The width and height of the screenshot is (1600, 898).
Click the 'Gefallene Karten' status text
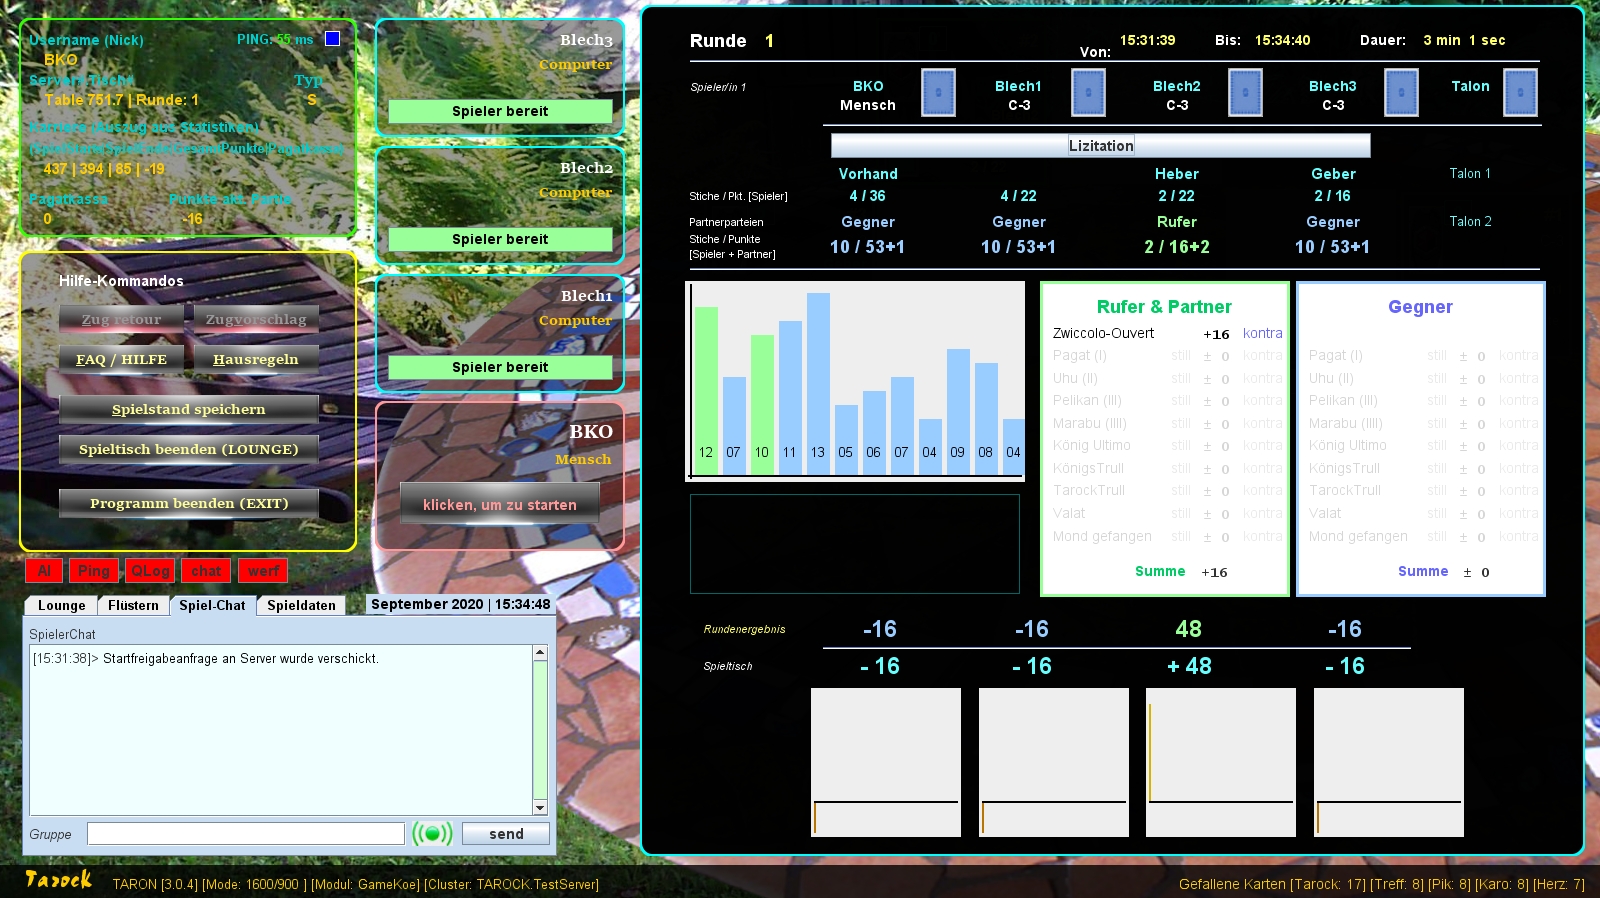[1381, 884]
